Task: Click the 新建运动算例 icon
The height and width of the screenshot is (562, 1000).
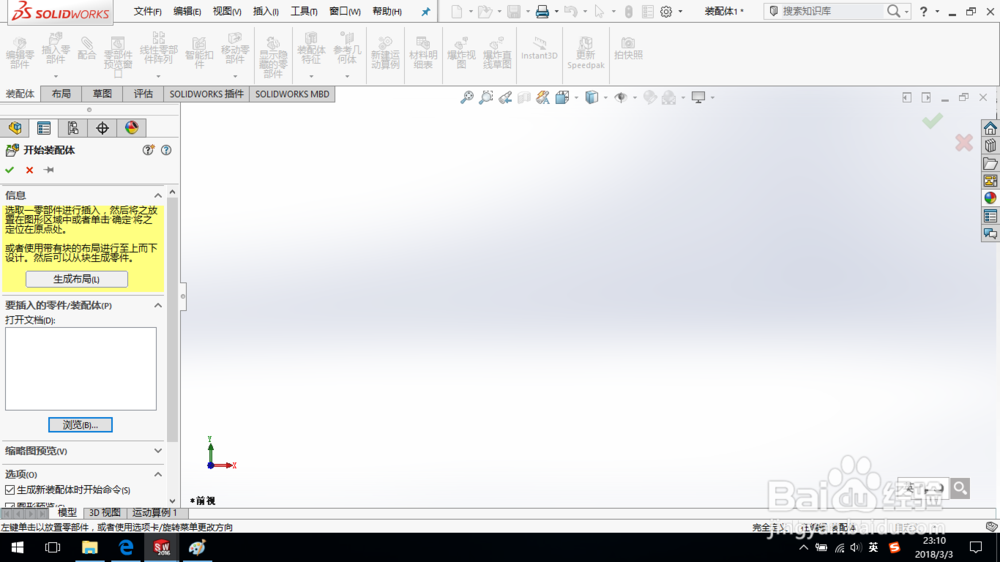Action: (x=385, y=52)
